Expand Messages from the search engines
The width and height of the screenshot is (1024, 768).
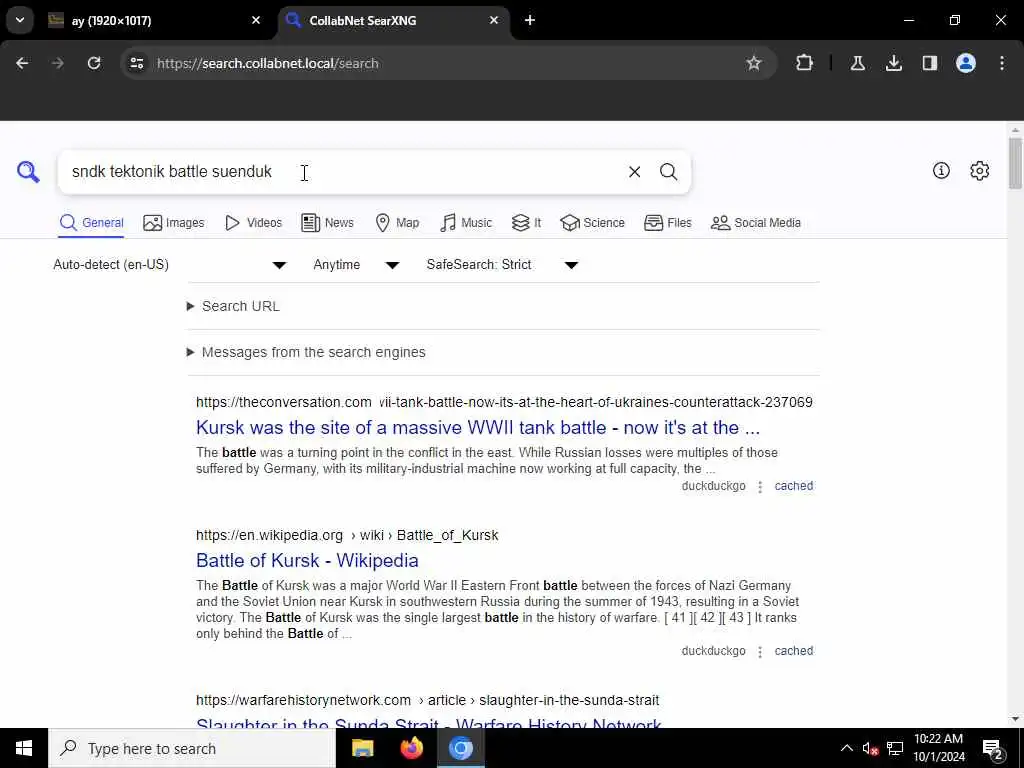pyautogui.click(x=306, y=352)
